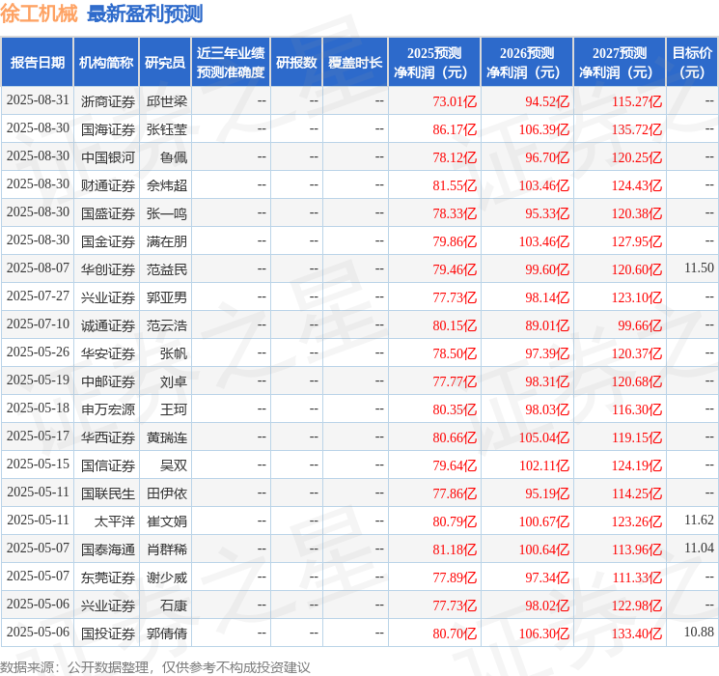Viewport: 719px width, 676px height.
Task: Click researcher name 吴双
Action: [x=174, y=465]
